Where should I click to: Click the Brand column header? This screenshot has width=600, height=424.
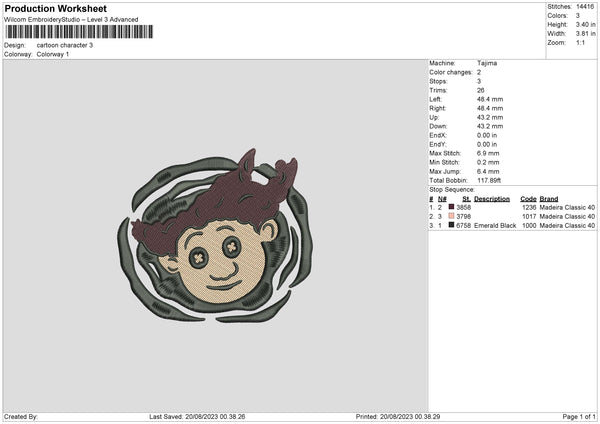coord(549,199)
